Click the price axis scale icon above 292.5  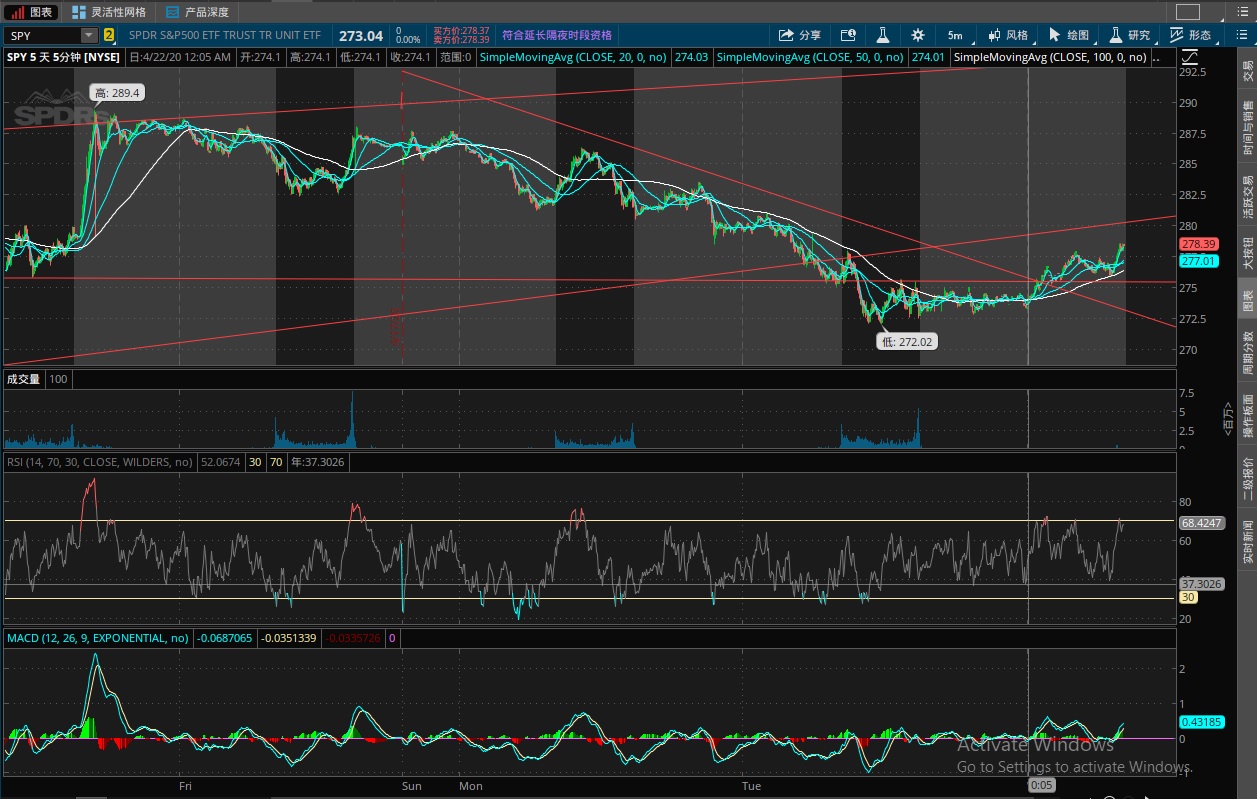tap(1188, 56)
